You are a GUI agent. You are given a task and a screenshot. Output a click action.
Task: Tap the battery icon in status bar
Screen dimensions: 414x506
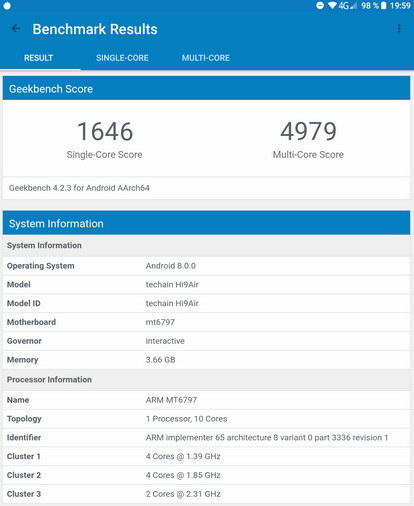click(384, 5)
